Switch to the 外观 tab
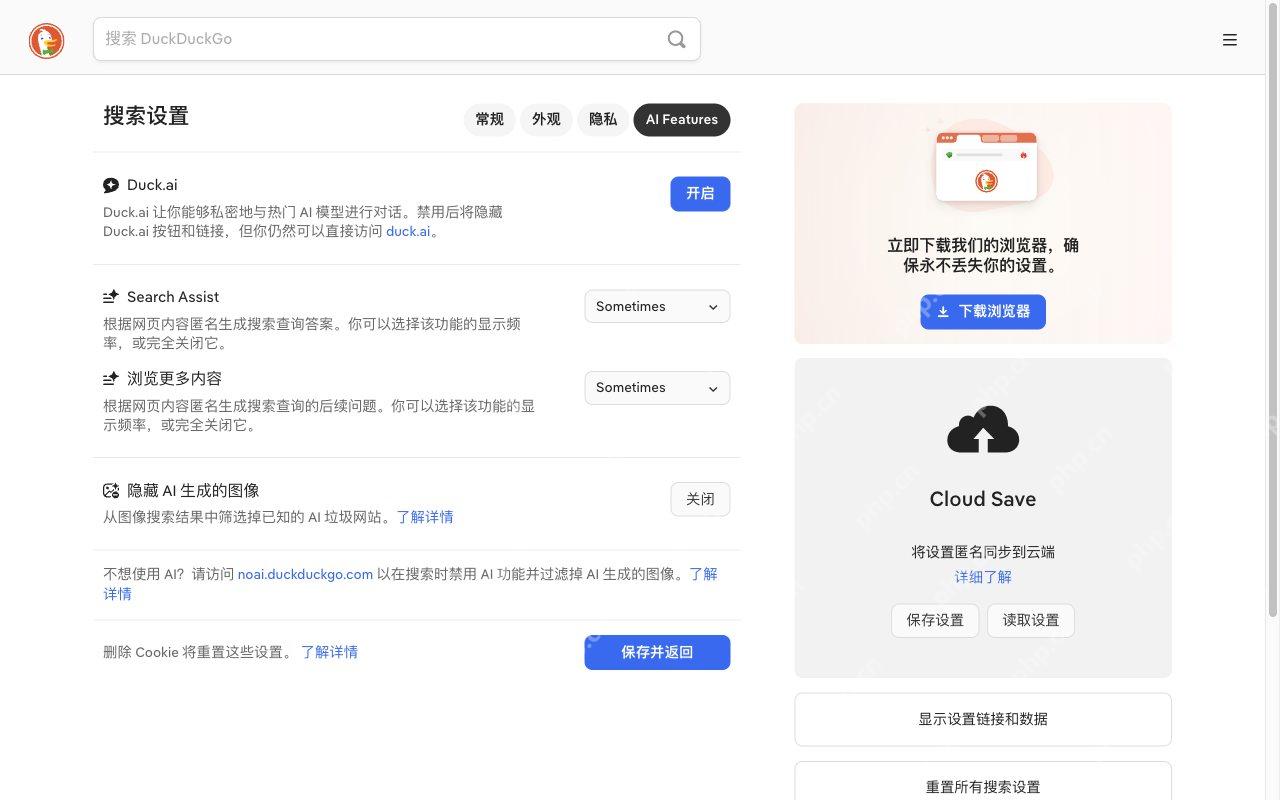The width and height of the screenshot is (1280, 800). (x=546, y=120)
